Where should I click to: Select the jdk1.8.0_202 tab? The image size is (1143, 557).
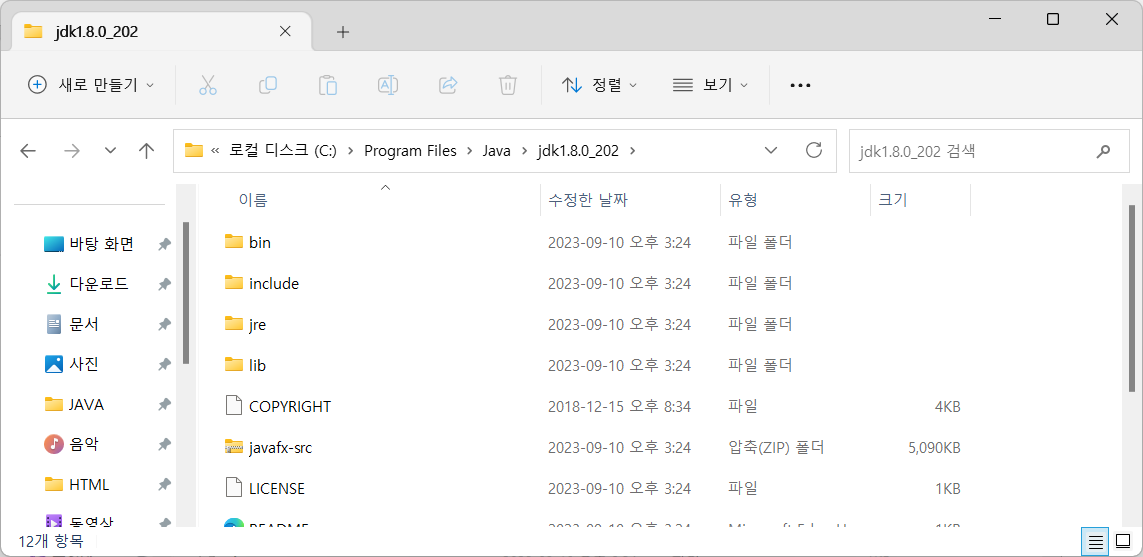tap(160, 31)
